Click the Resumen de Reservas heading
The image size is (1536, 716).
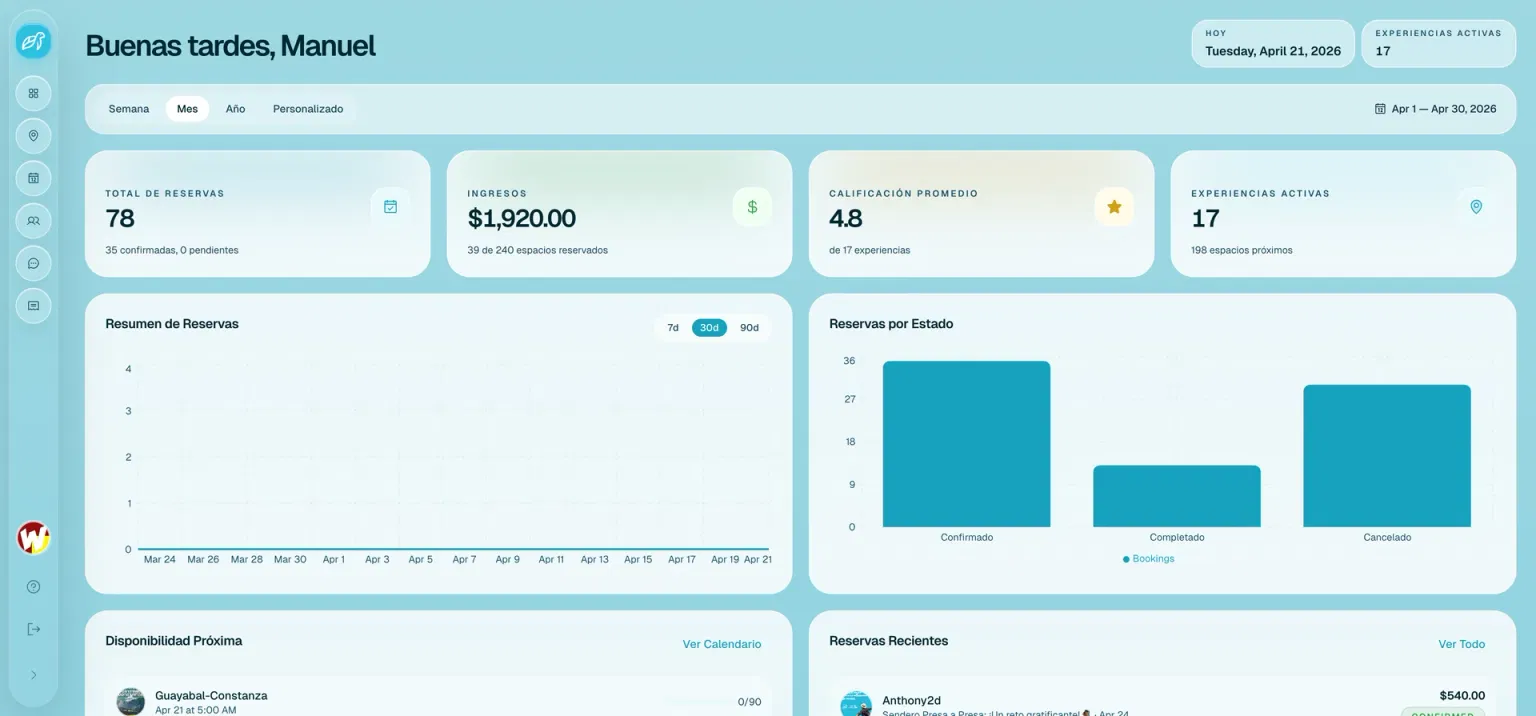point(172,324)
